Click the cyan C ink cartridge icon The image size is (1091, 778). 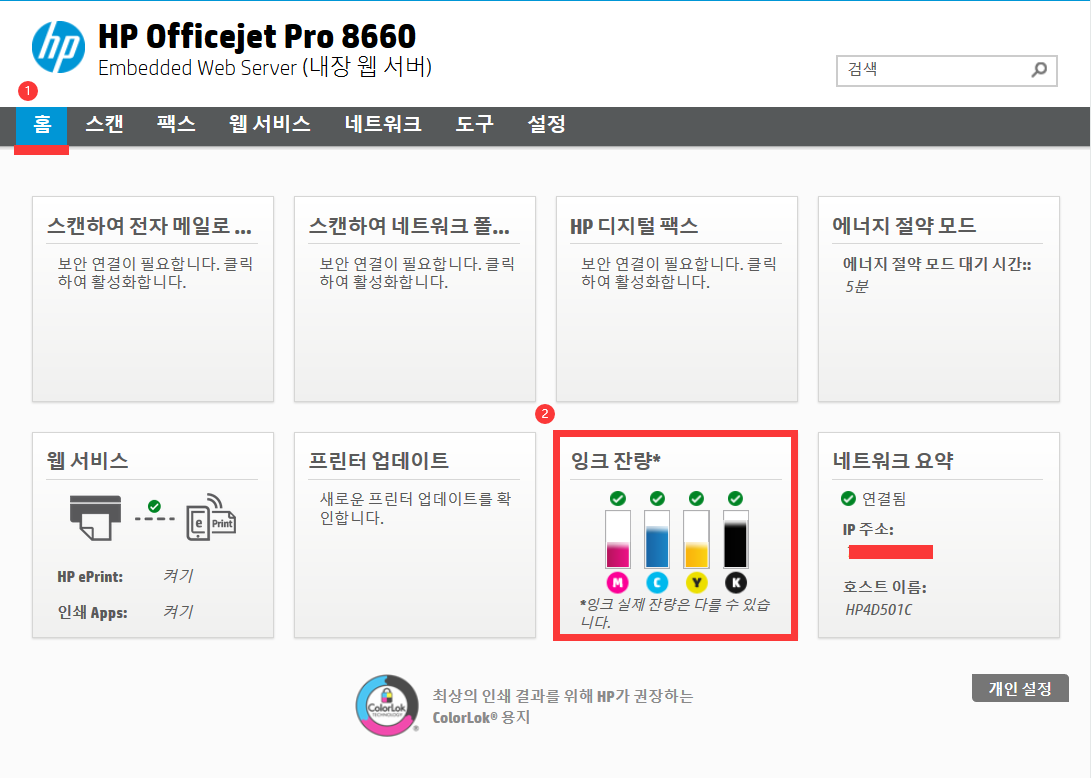point(657,582)
